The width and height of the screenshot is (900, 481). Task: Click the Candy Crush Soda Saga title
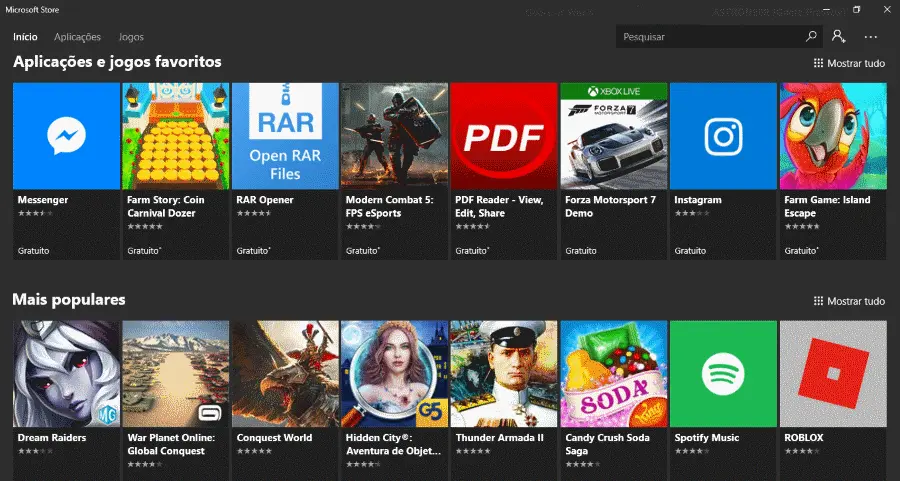607,444
